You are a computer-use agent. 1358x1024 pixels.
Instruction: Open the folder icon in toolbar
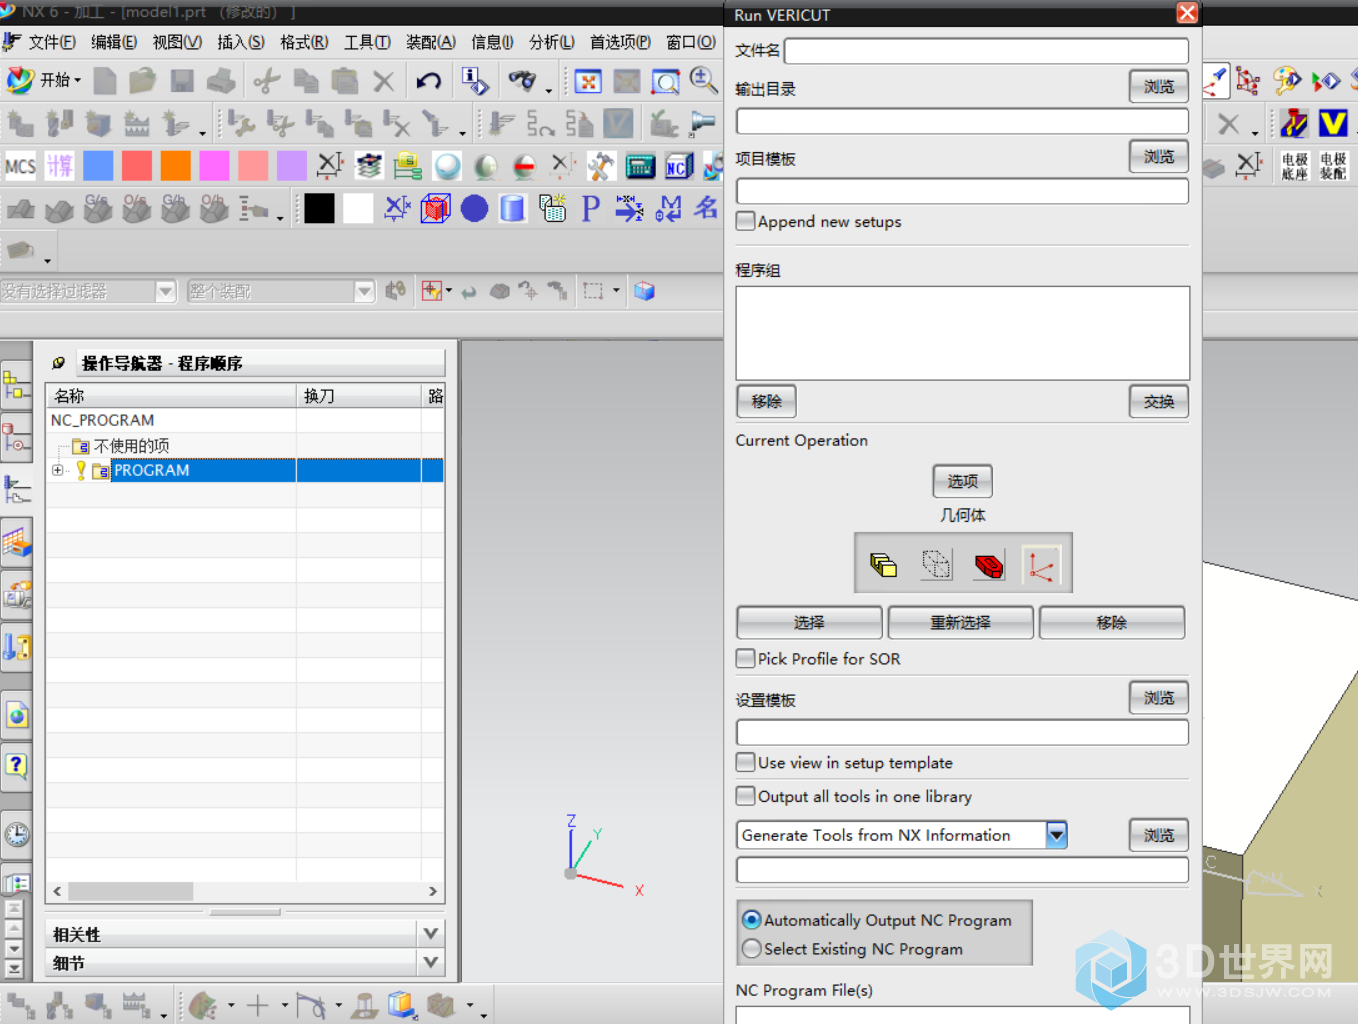[x=143, y=81]
